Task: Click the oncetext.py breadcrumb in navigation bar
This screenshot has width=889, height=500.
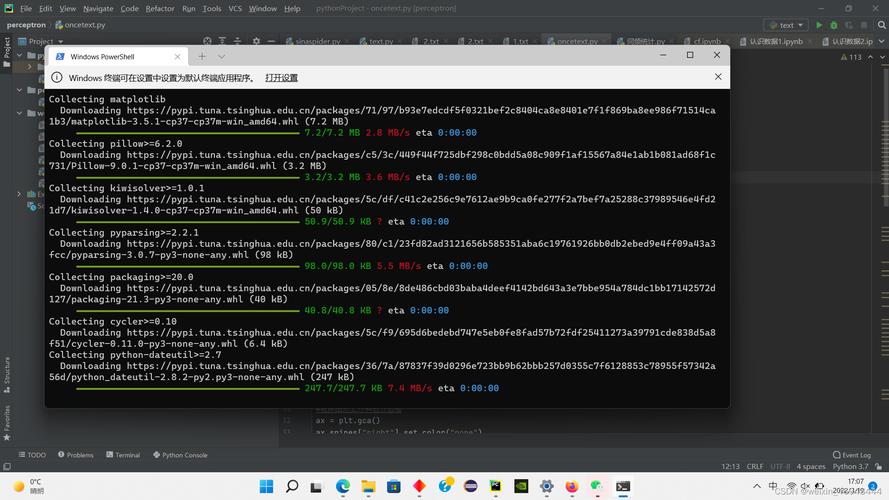Action: [x=81, y=25]
